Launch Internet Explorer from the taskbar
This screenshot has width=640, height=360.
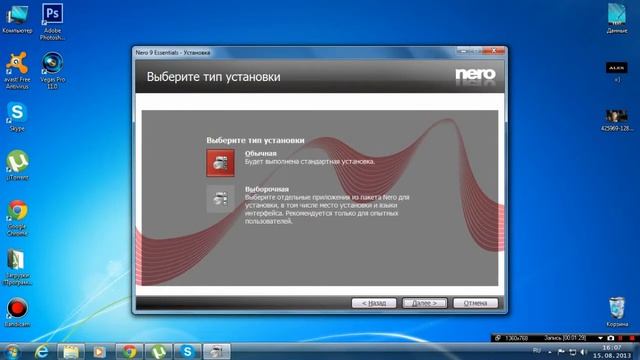coord(41,352)
